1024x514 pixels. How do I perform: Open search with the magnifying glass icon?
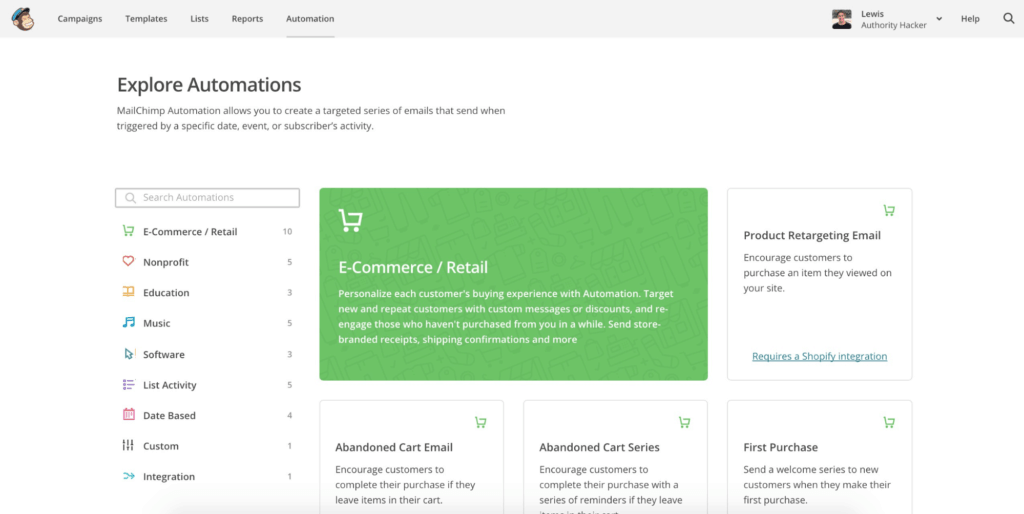[x=1008, y=19]
